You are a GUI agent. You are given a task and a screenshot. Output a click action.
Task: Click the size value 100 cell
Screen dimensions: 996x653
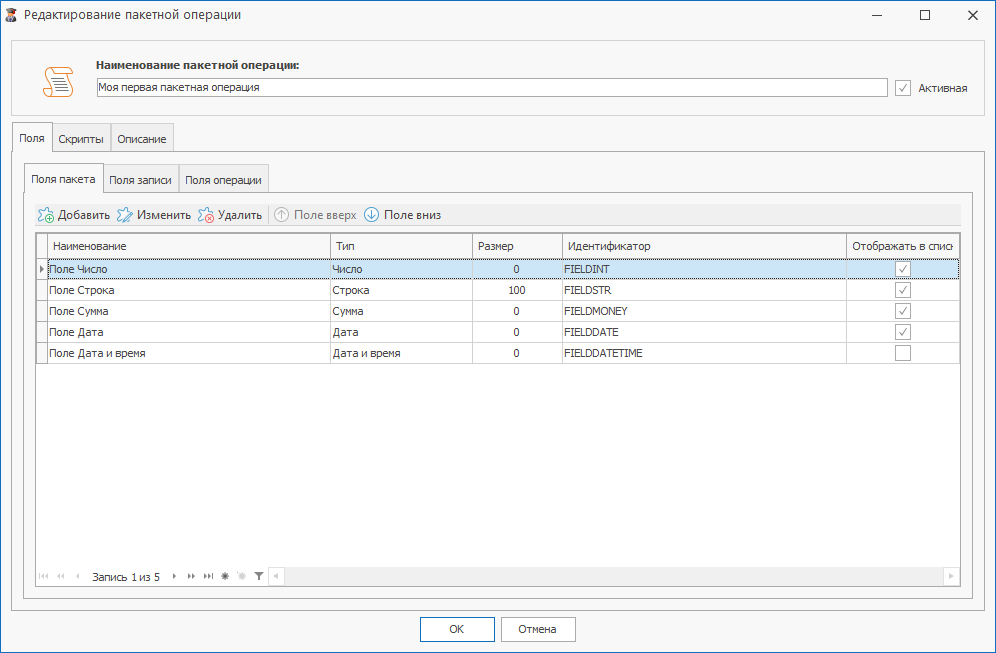517,290
